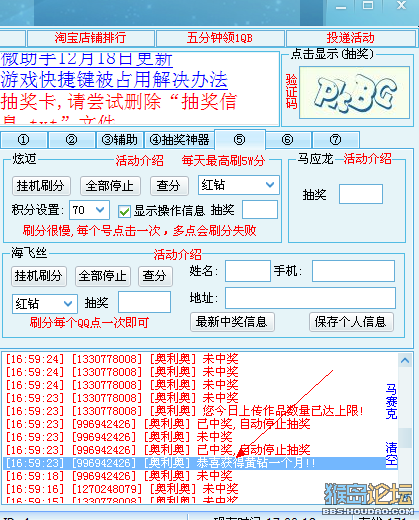Click 挂机刷分 in the 海飞丝 group
419x520 pixels.
[x=39, y=276]
